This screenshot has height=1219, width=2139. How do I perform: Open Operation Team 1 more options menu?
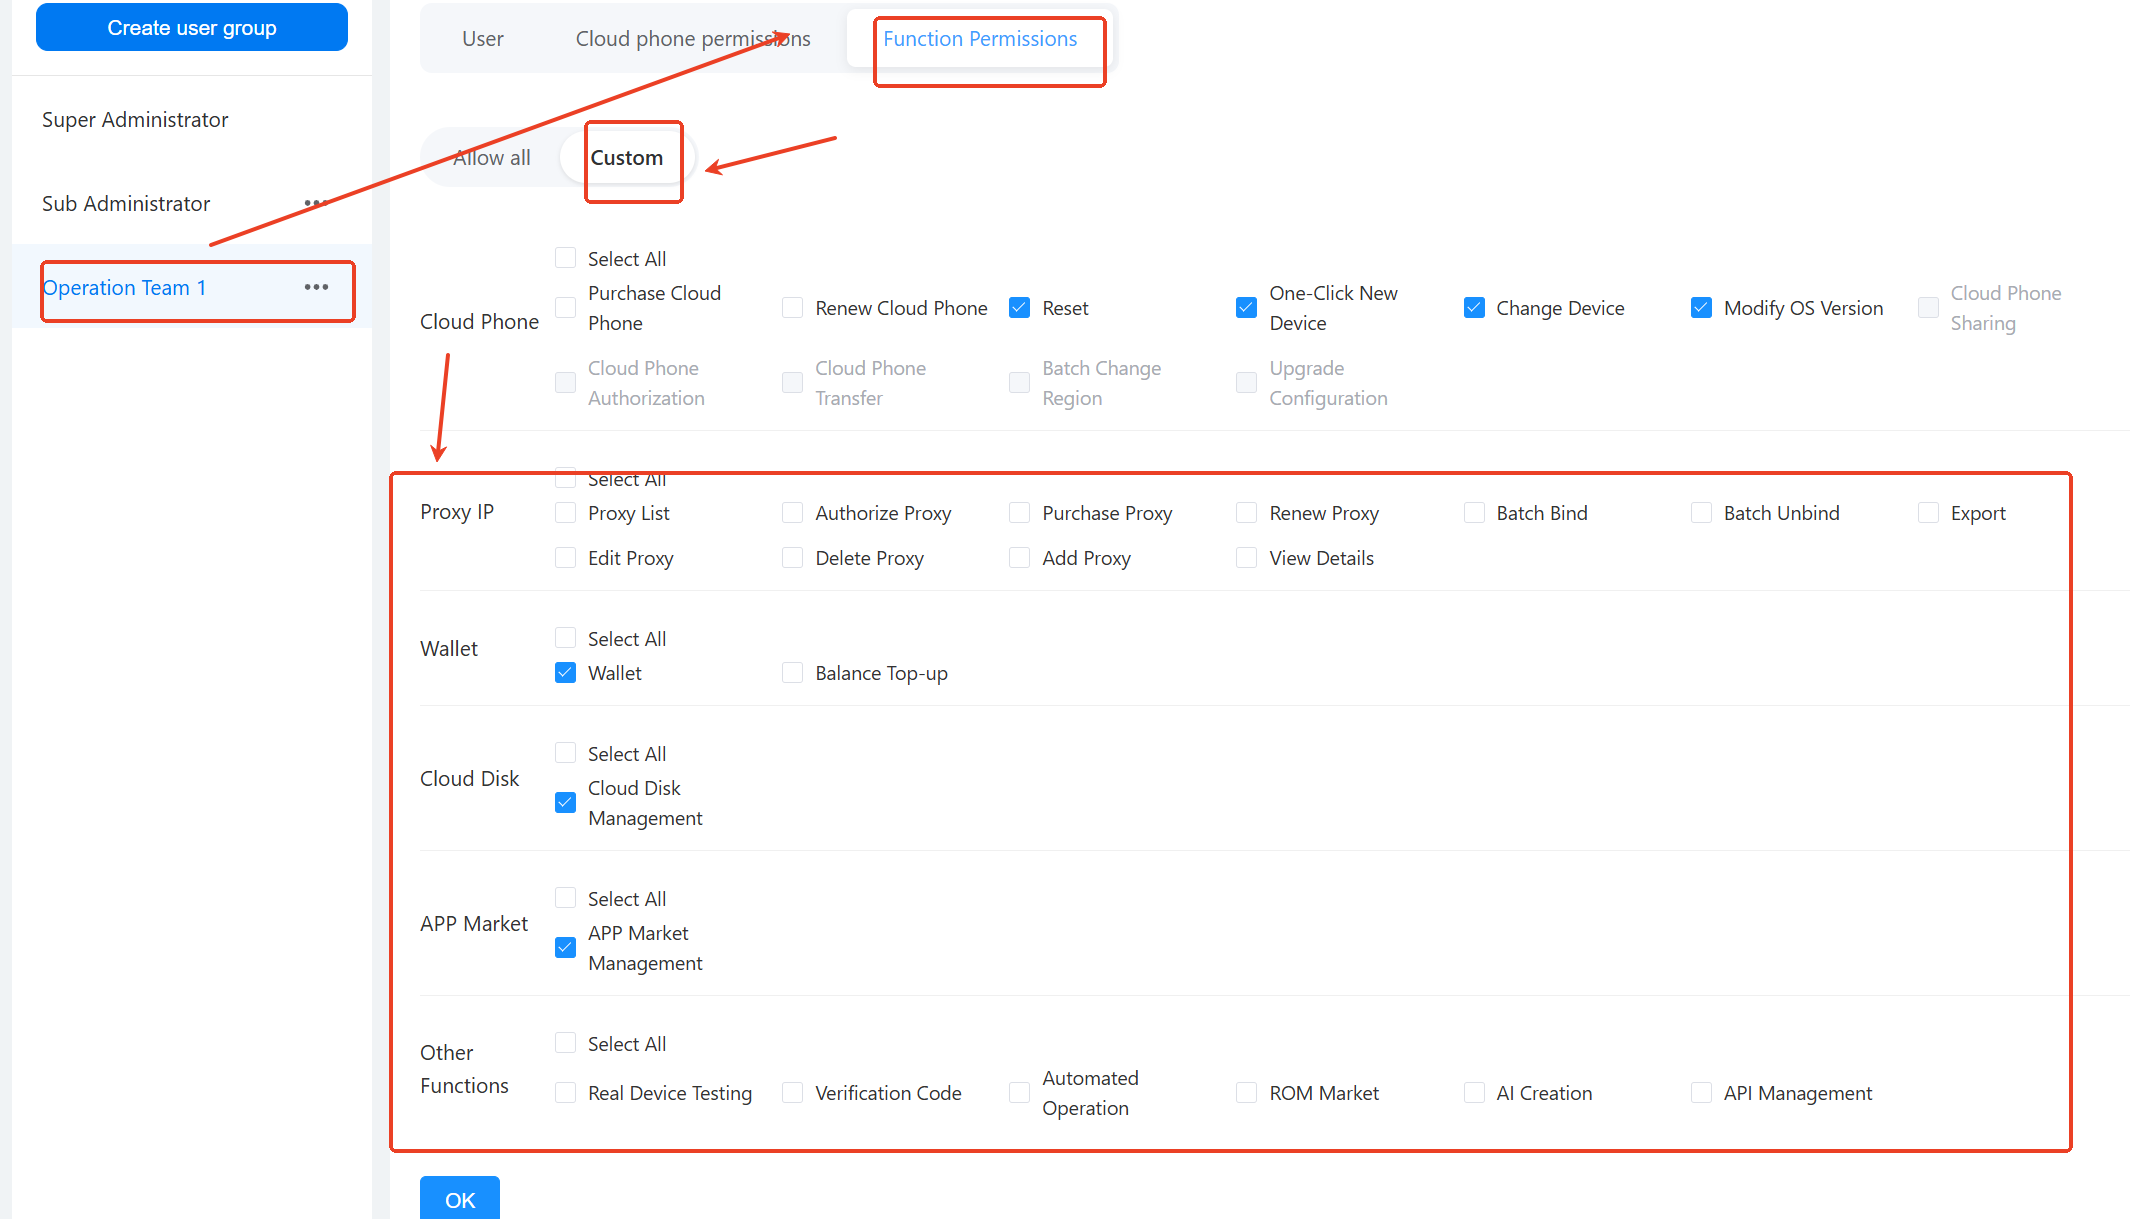[x=316, y=288]
